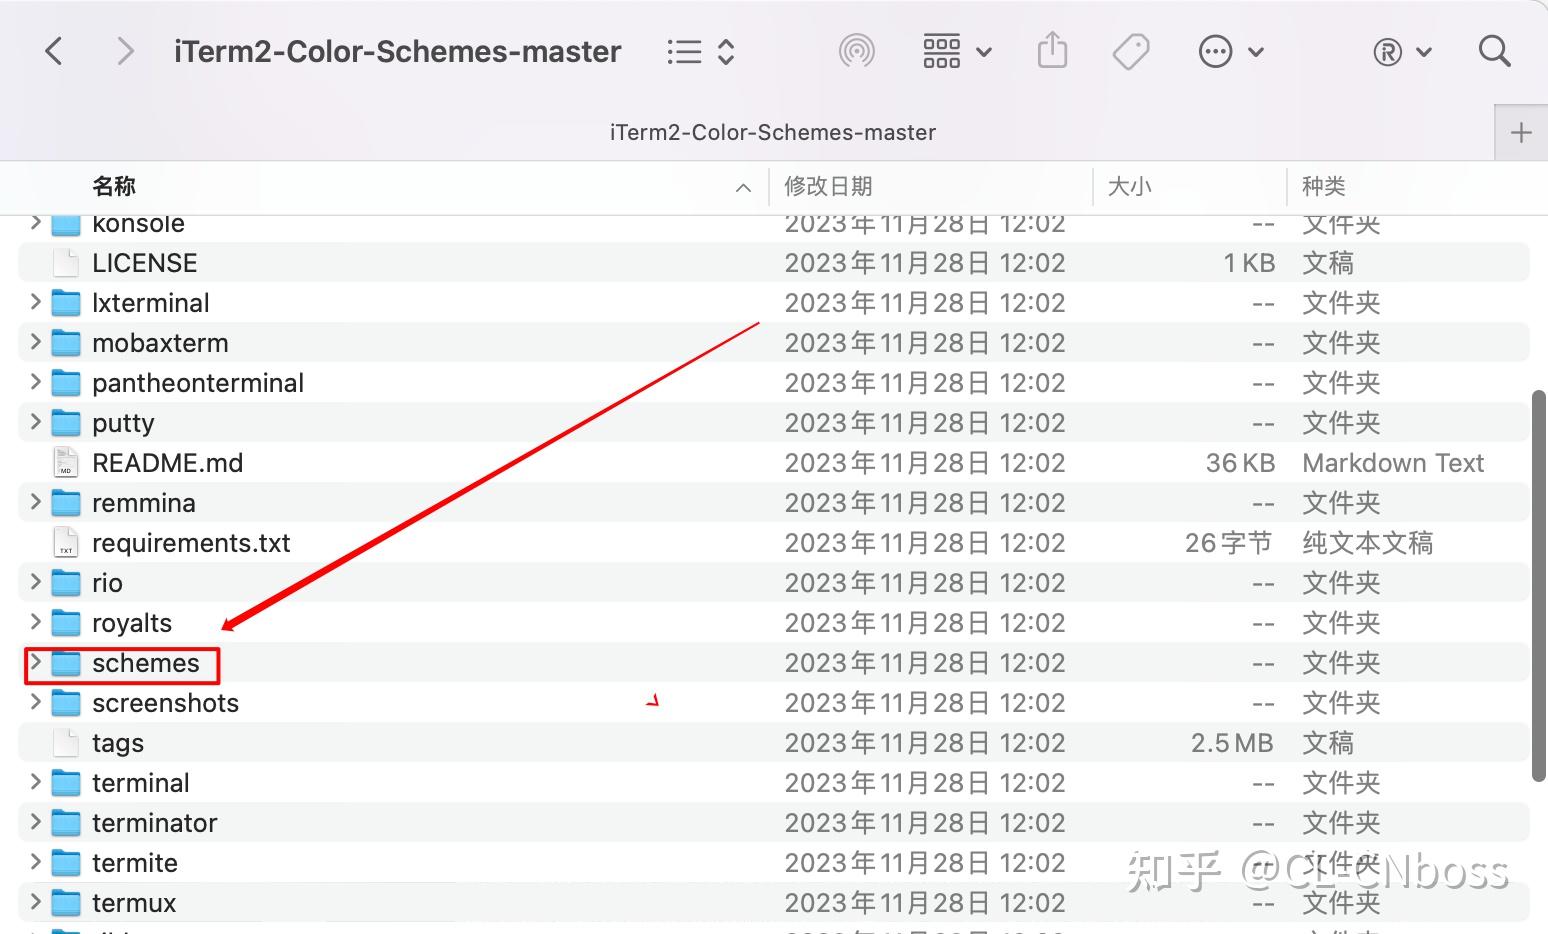Expand the termux folder
Image resolution: width=1548 pixels, height=934 pixels.
[34, 902]
